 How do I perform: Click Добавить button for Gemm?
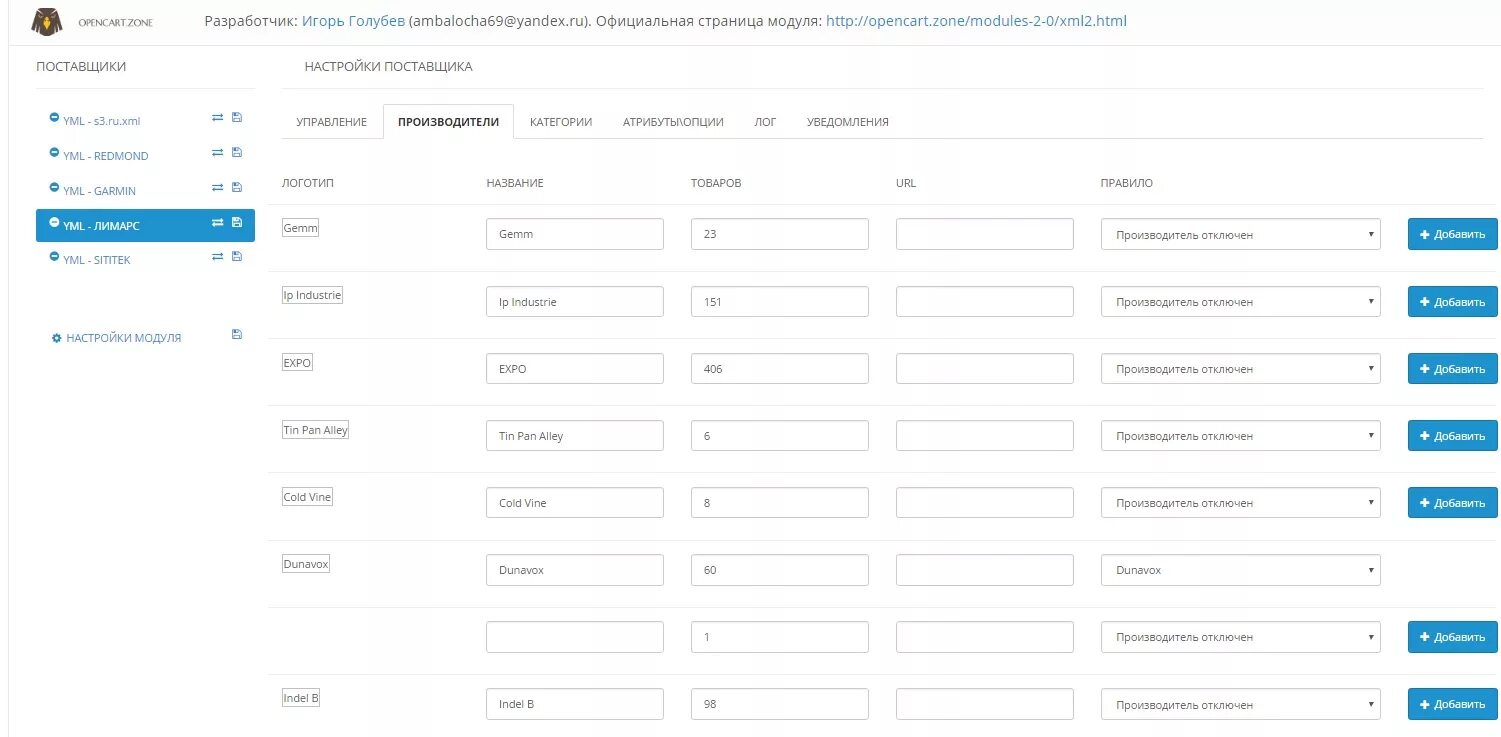pyautogui.click(x=1452, y=234)
